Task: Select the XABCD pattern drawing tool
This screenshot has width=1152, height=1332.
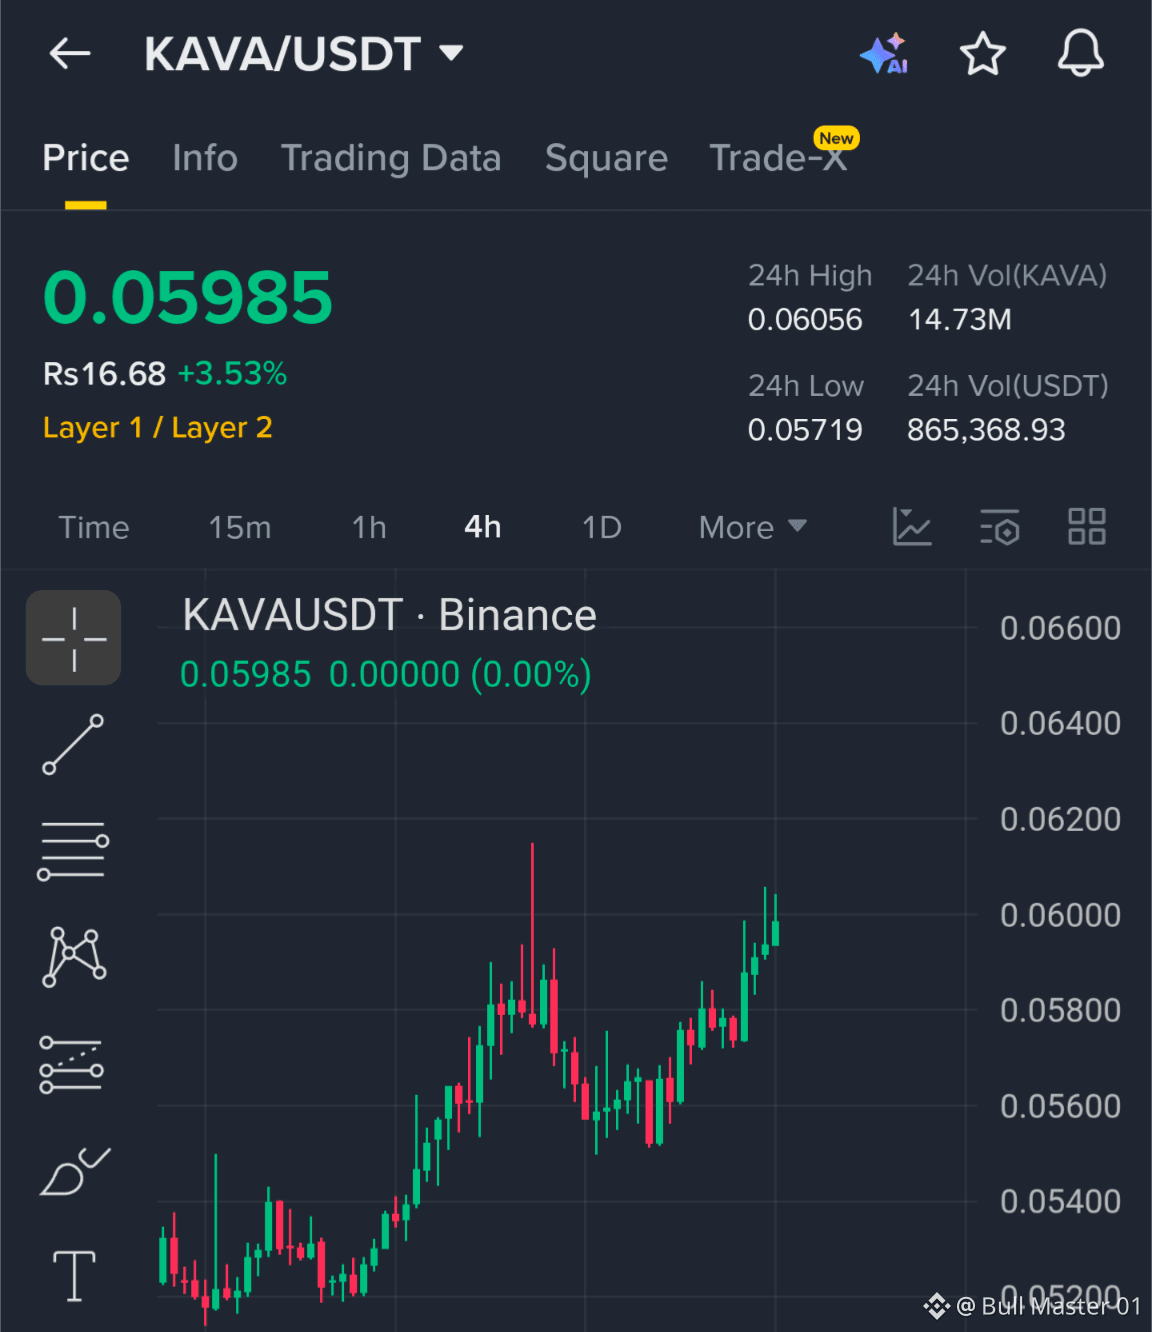Action: (74, 957)
